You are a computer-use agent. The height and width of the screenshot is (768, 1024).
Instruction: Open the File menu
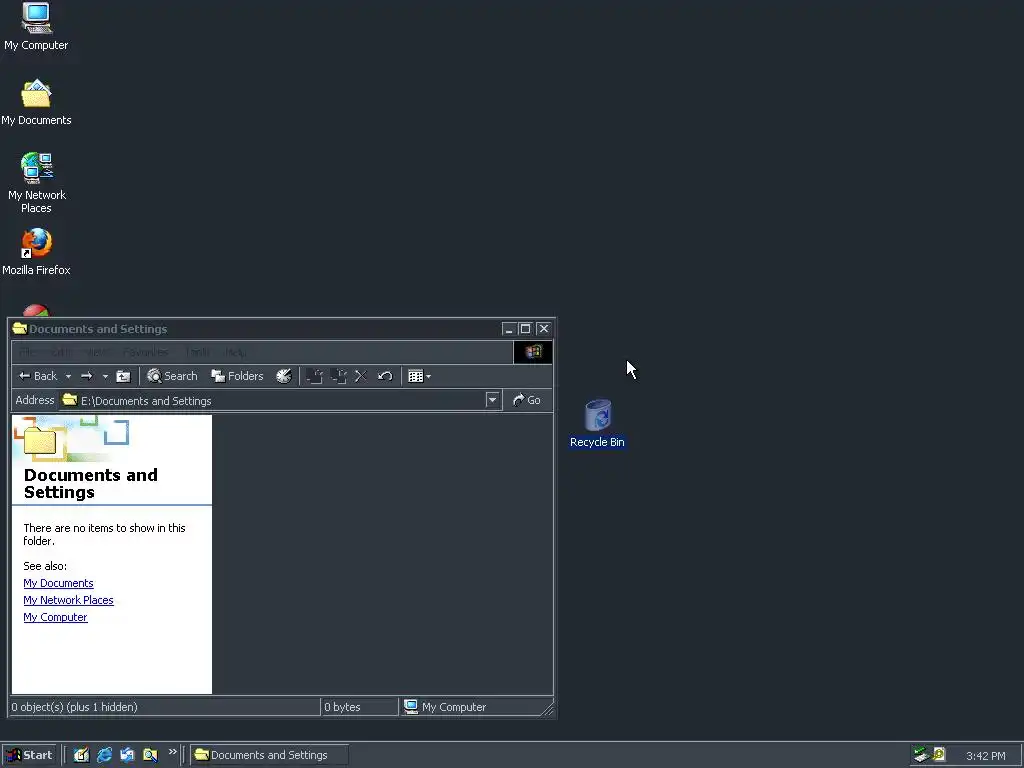27,352
